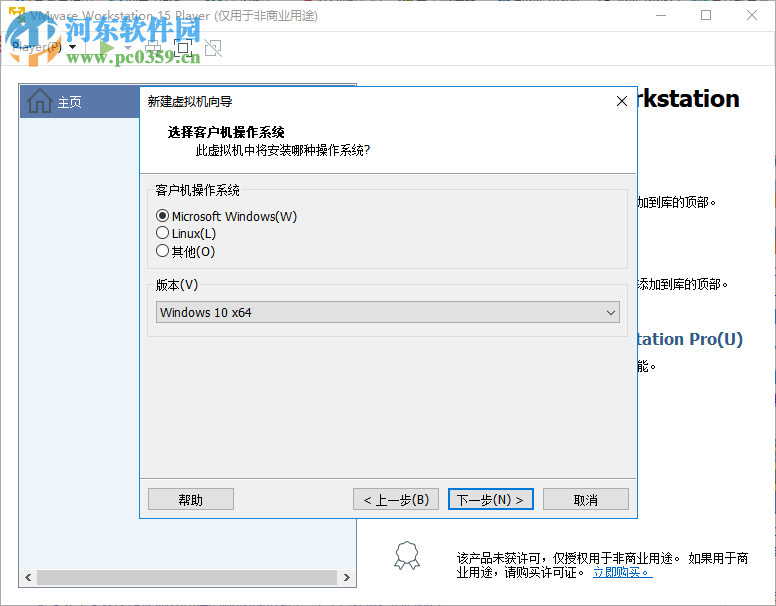Click the library scrollbar left arrow
Screen dimensions: 776x606
click(28, 577)
